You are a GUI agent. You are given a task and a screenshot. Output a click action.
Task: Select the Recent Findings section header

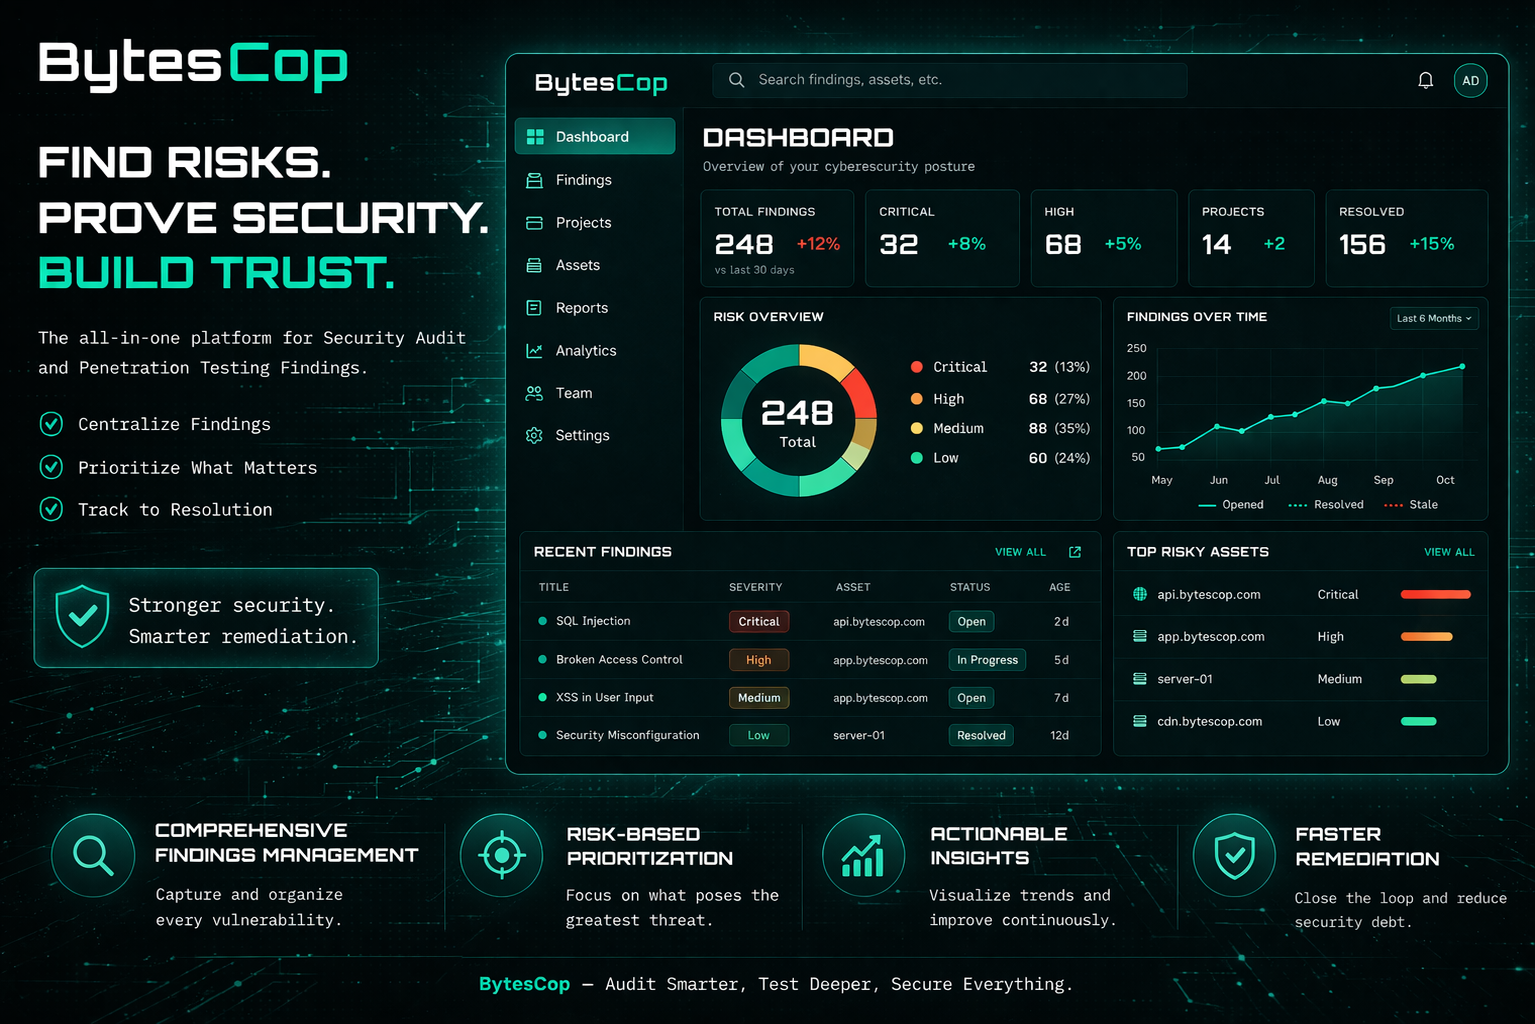pos(603,551)
